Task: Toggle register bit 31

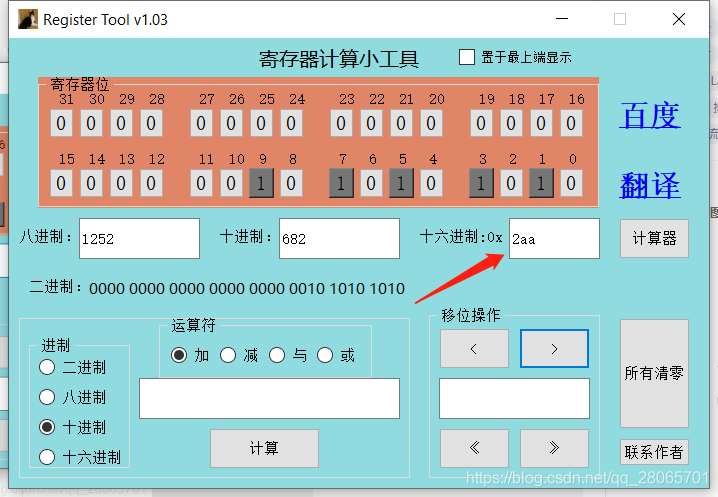Action: click(x=61, y=123)
